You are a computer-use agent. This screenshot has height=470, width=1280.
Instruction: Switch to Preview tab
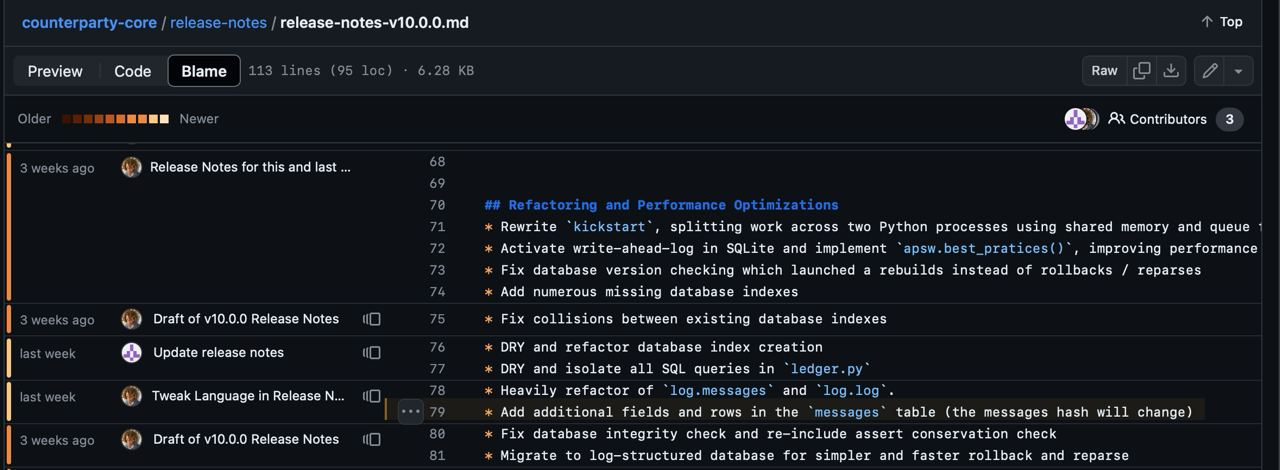click(x=55, y=71)
